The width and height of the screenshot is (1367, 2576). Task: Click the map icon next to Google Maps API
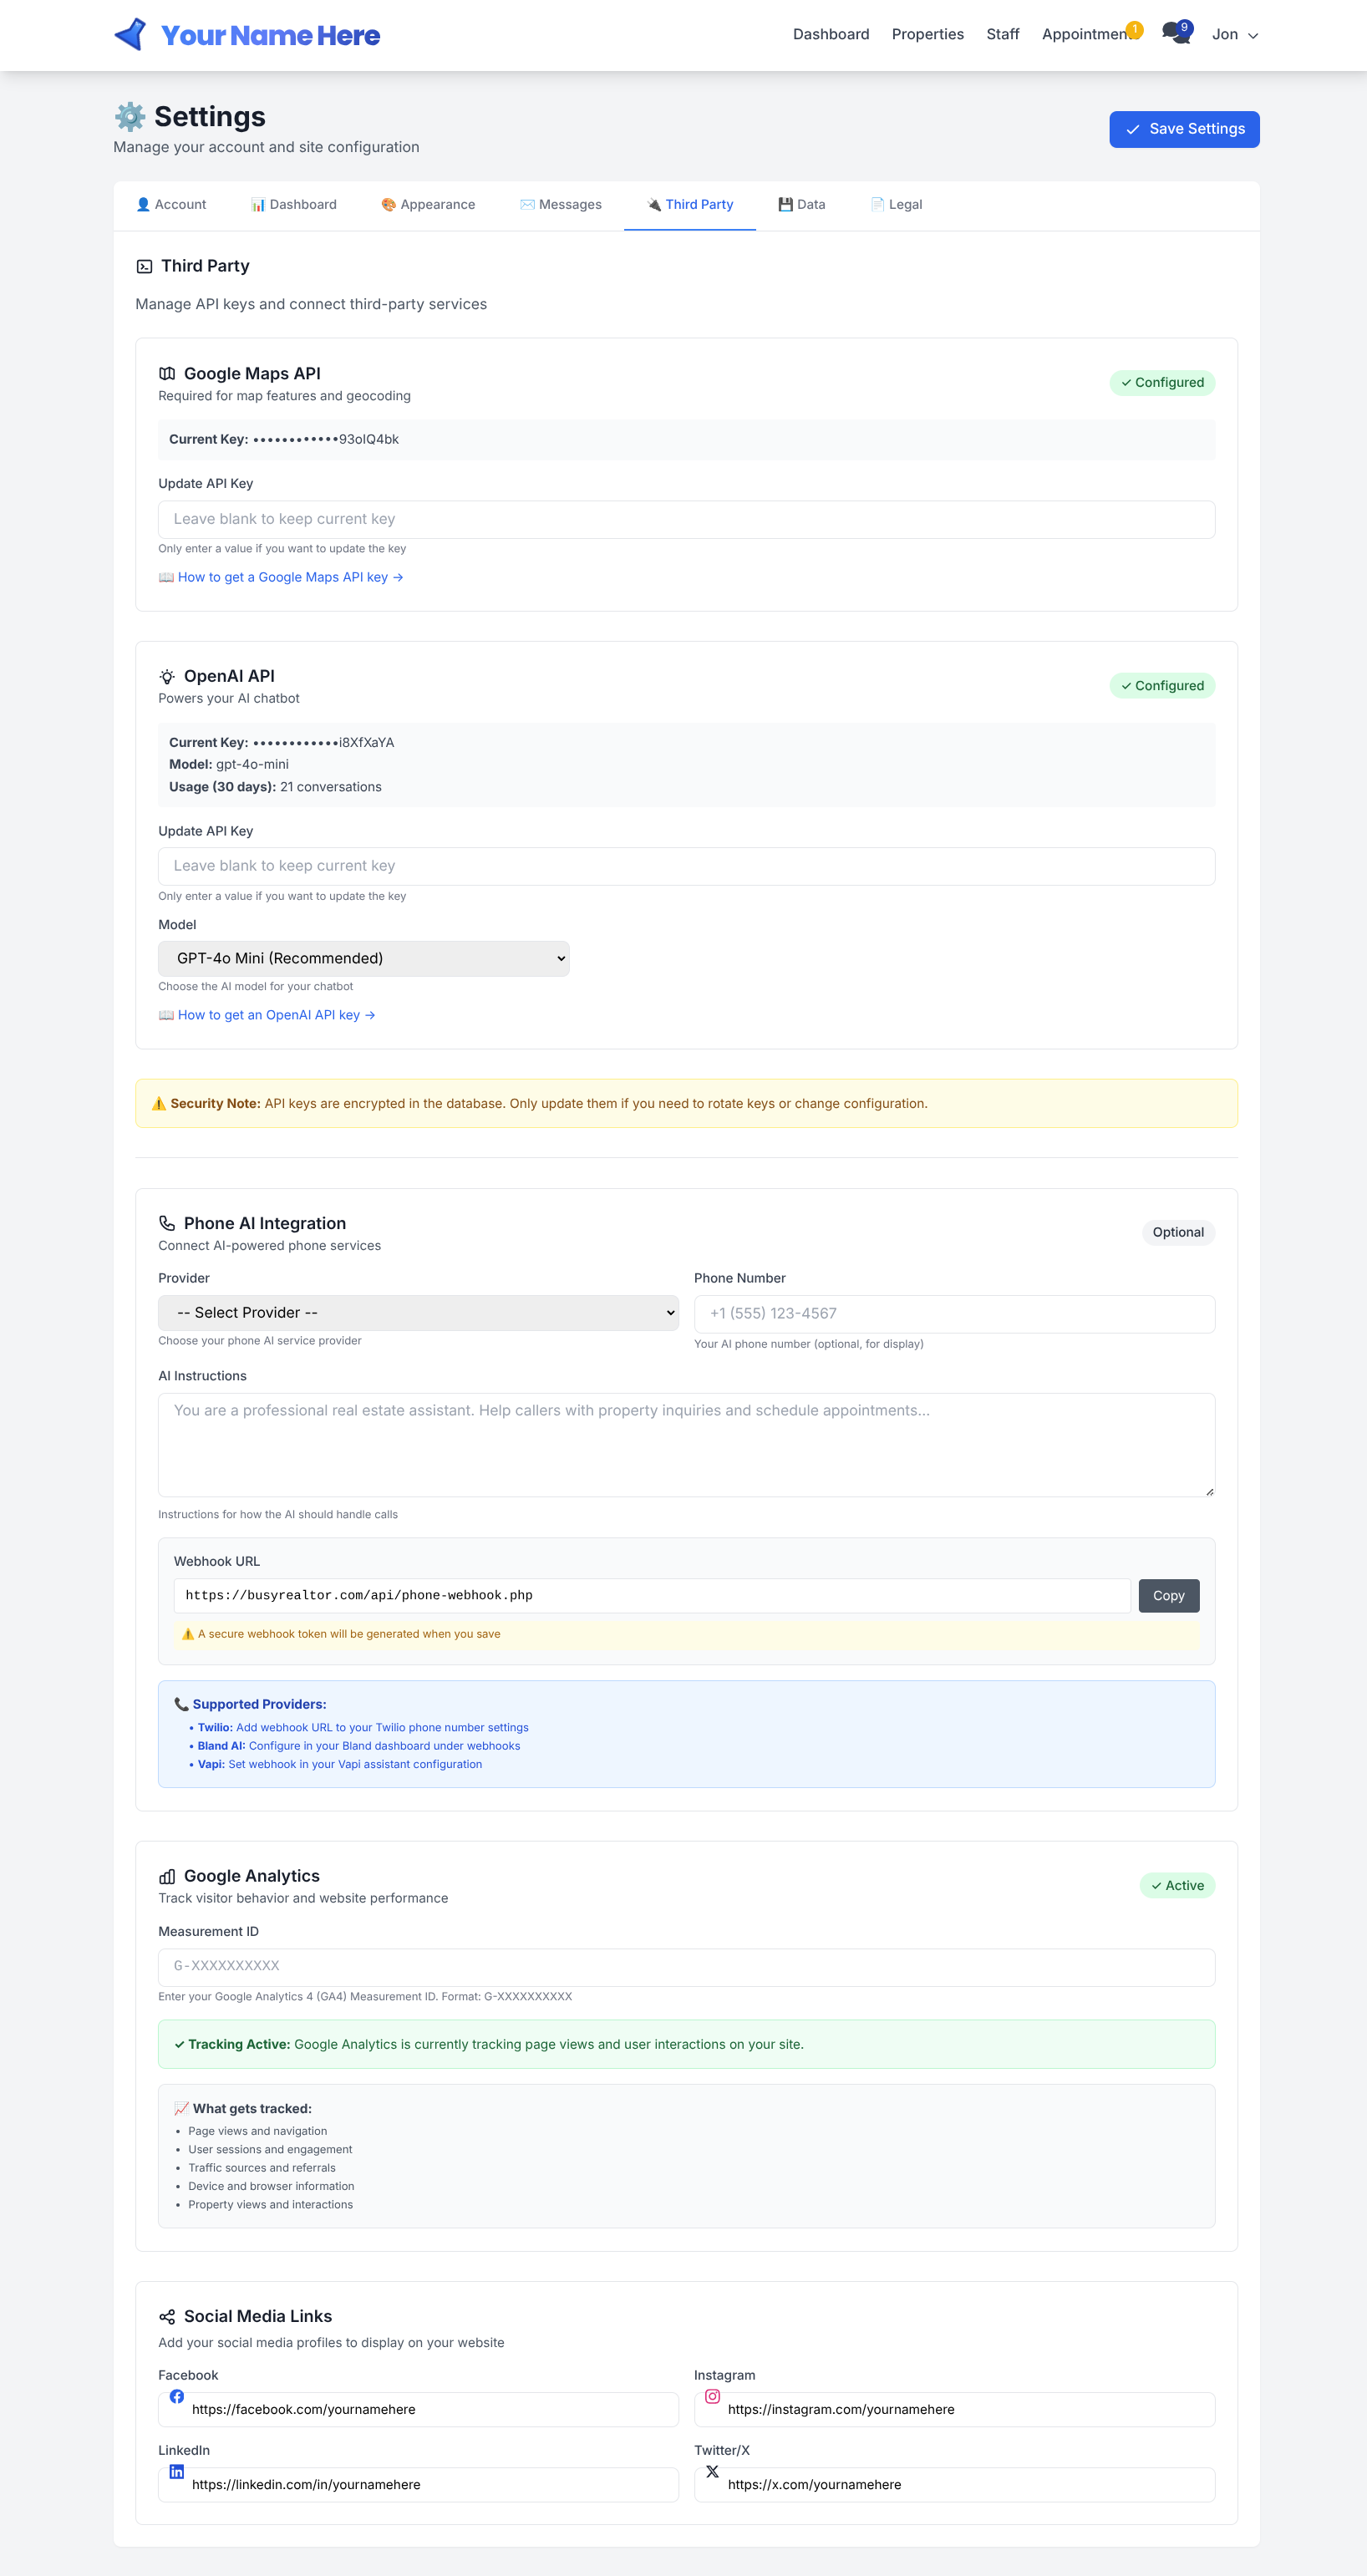pyautogui.click(x=168, y=373)
